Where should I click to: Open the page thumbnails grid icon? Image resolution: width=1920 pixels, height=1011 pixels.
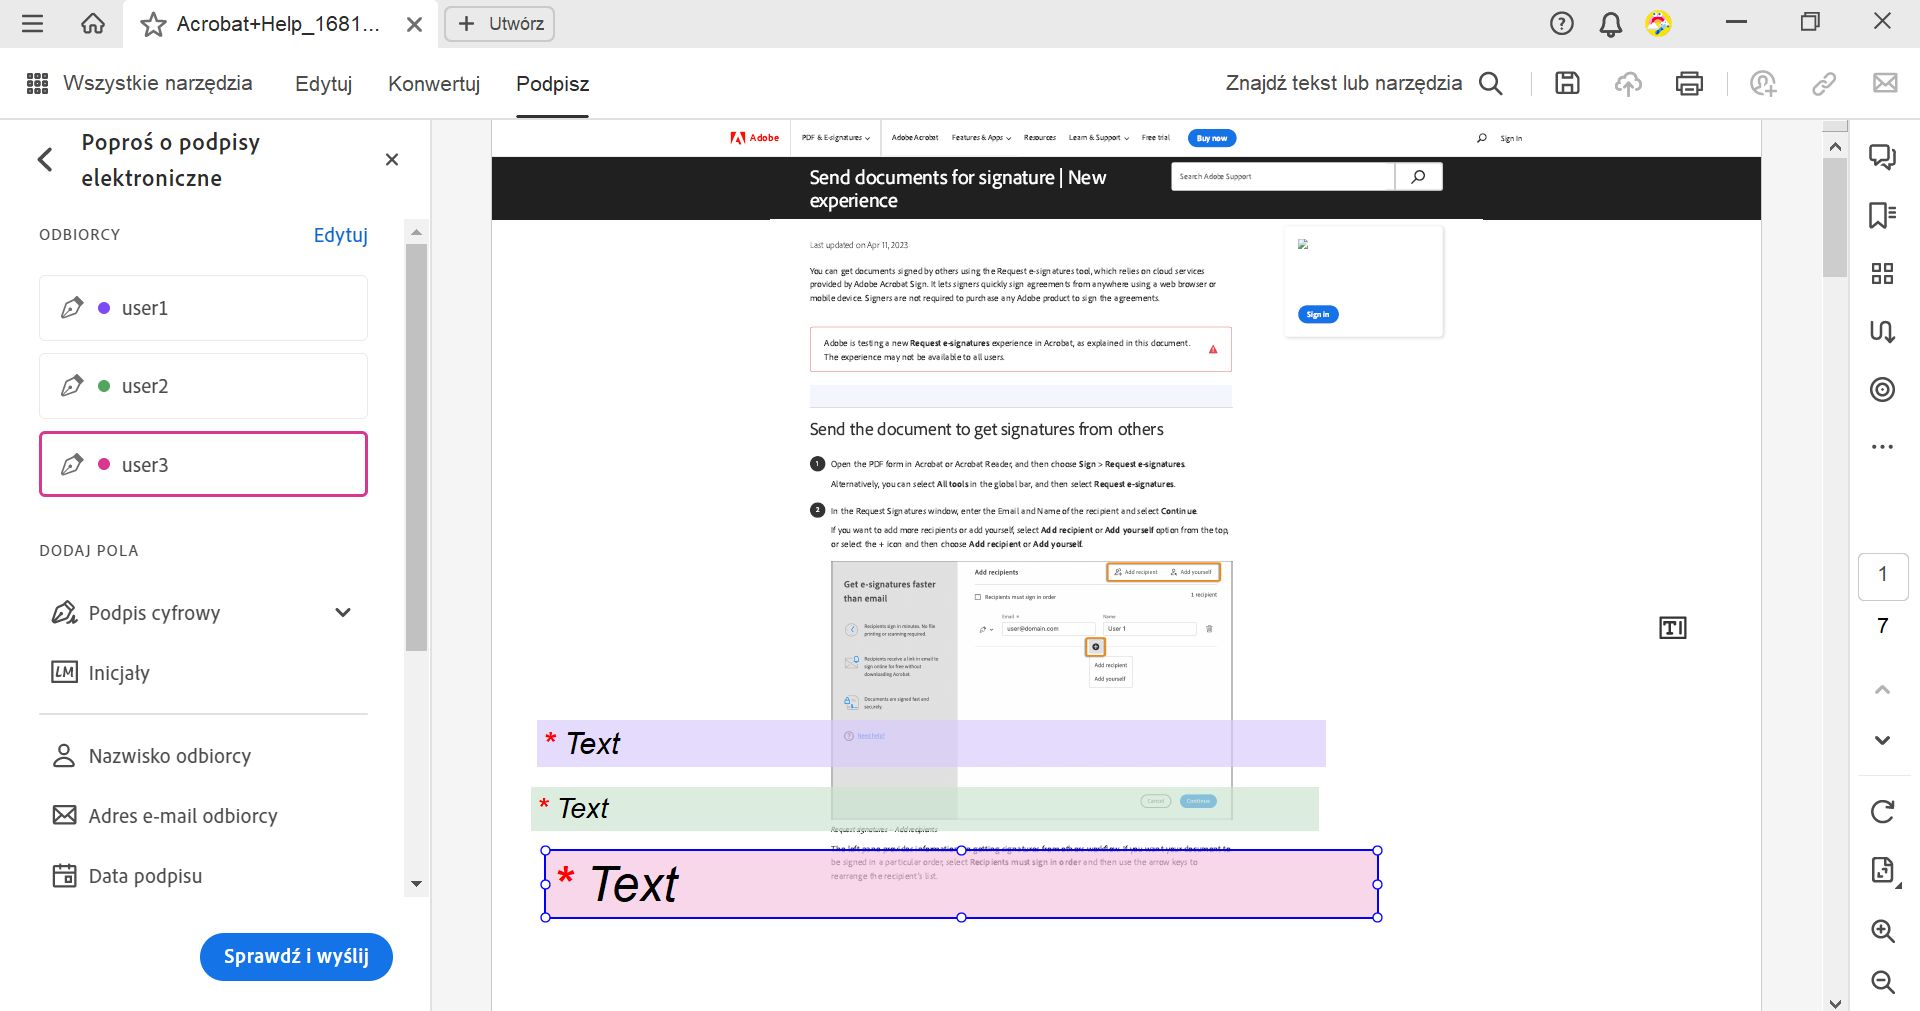point(1882,273)
